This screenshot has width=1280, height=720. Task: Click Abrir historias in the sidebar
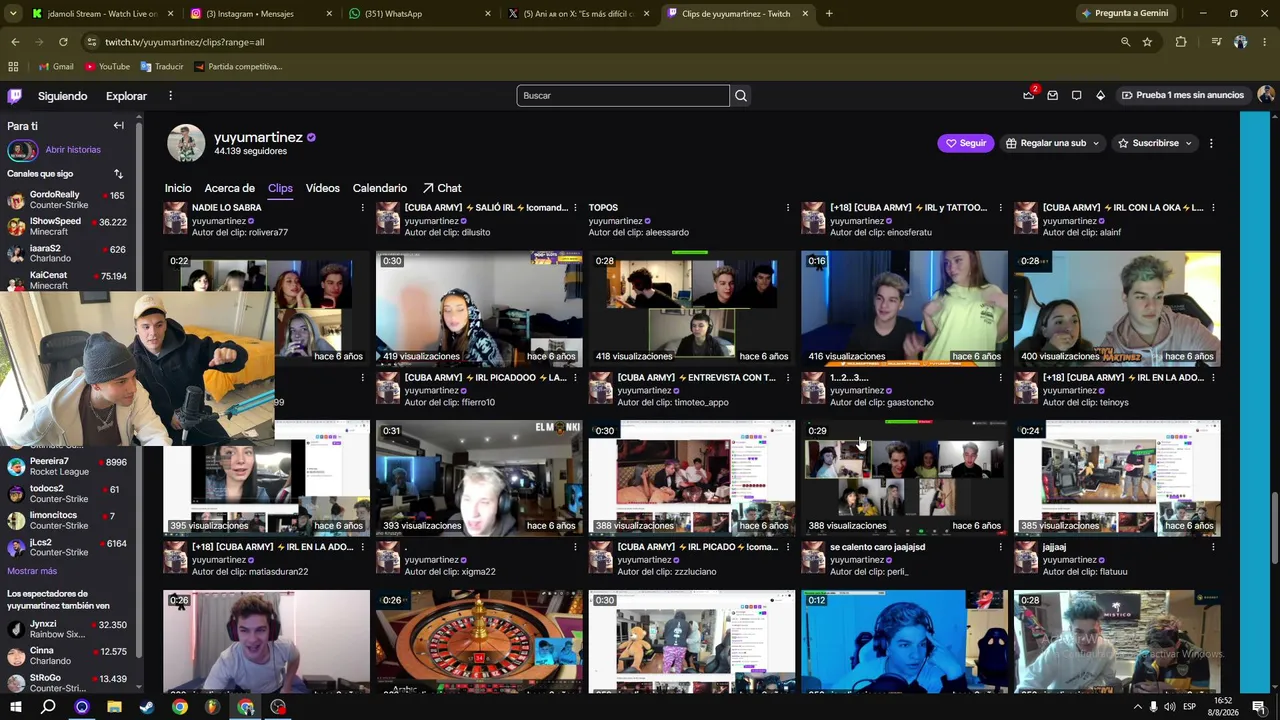point(73,150)
